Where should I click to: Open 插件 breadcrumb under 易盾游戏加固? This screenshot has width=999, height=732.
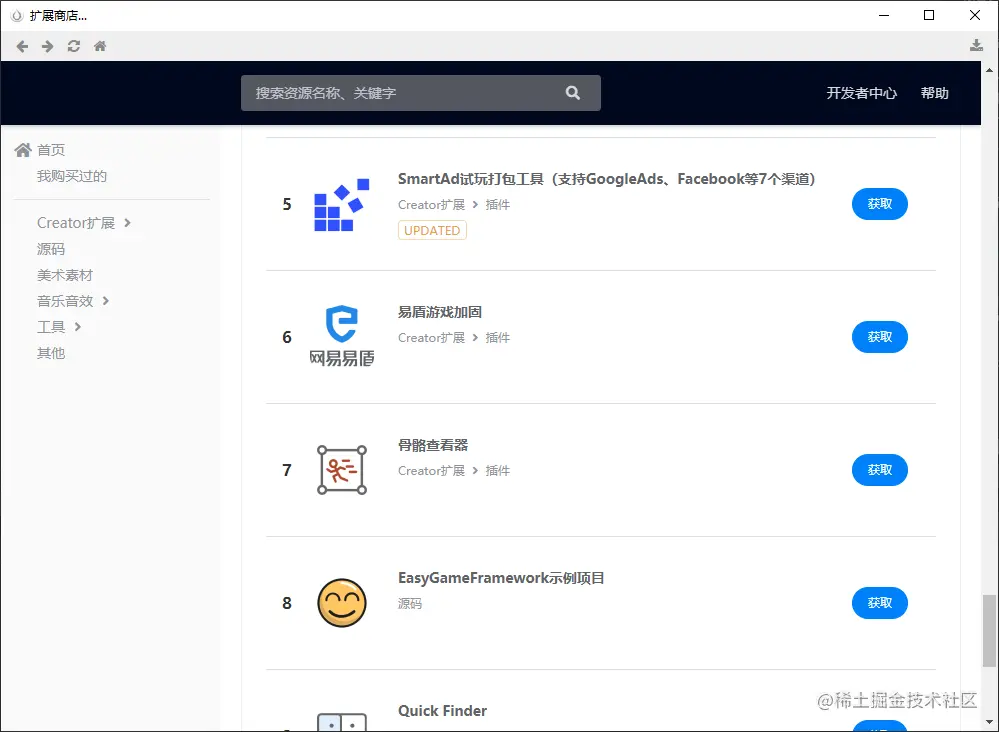pyautogui.click(x=498, y=338)
